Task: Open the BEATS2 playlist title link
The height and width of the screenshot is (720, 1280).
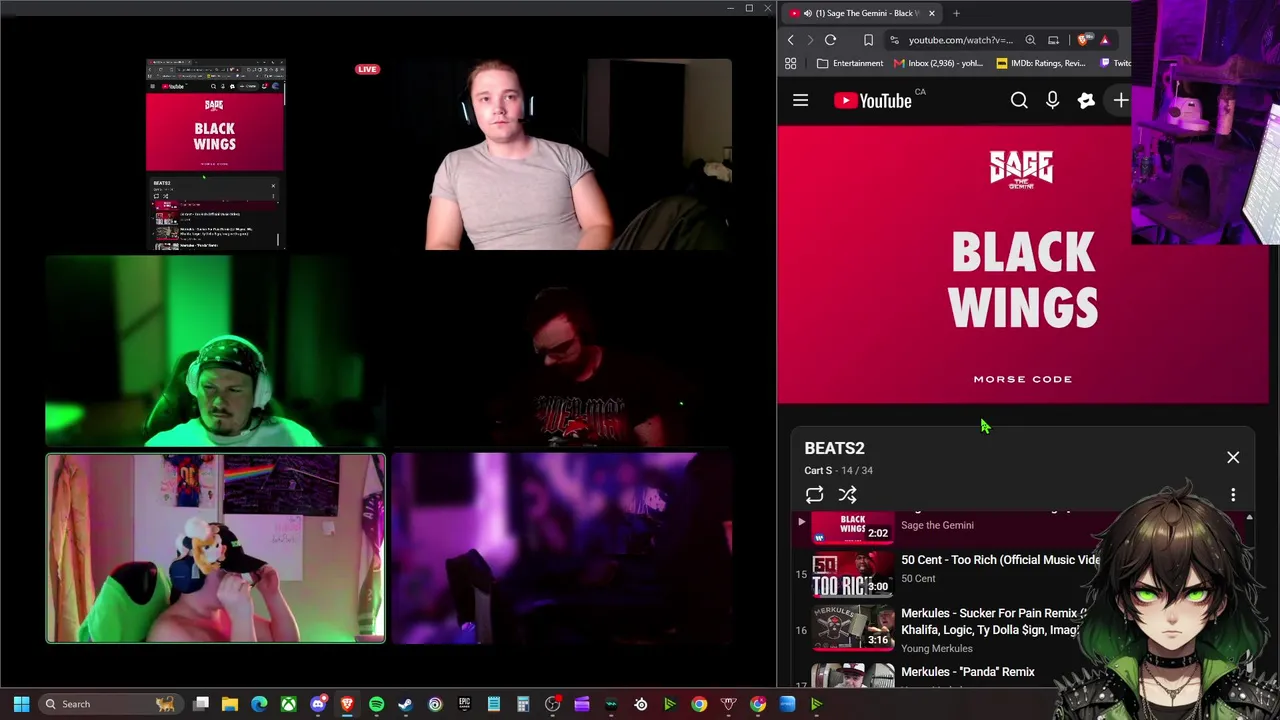Action: (834, 448)
